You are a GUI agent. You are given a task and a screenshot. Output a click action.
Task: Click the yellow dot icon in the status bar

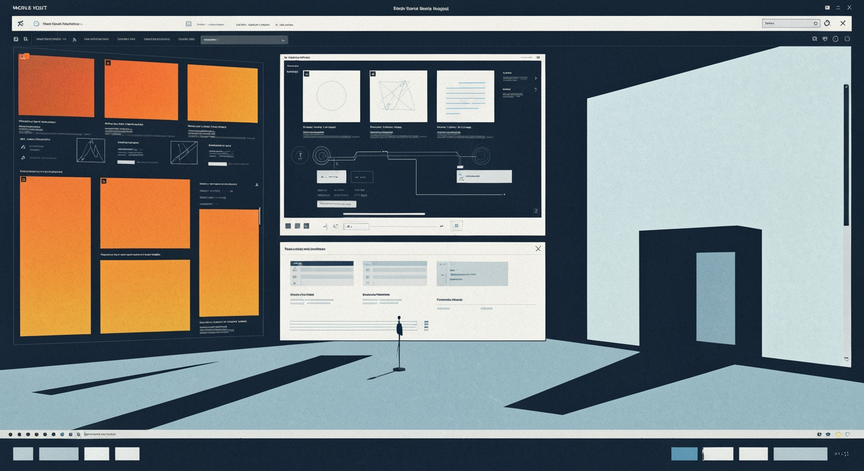tap(838, 435)
